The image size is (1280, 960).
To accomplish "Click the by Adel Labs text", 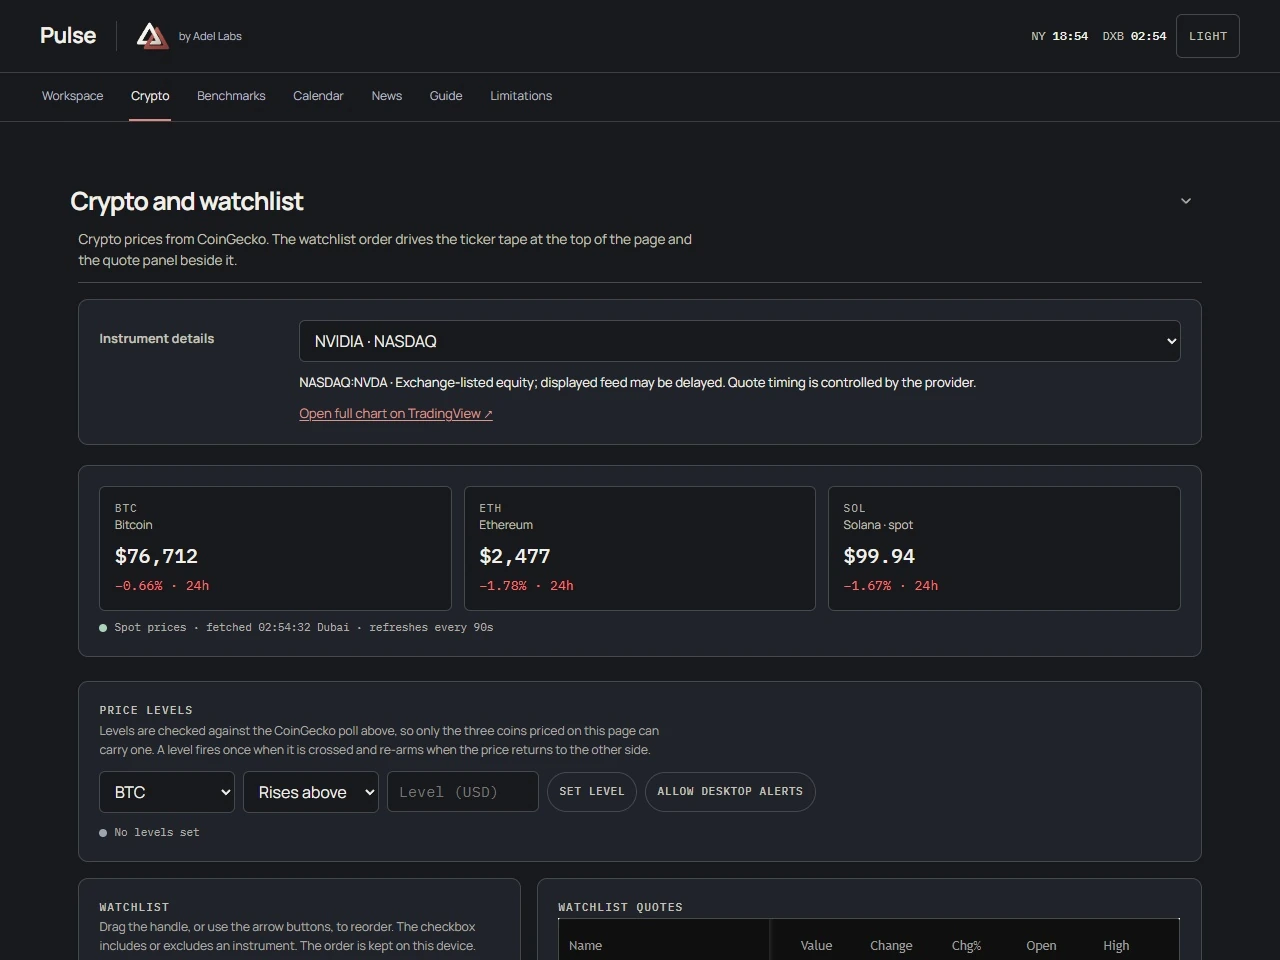I will tap(210, 36).
